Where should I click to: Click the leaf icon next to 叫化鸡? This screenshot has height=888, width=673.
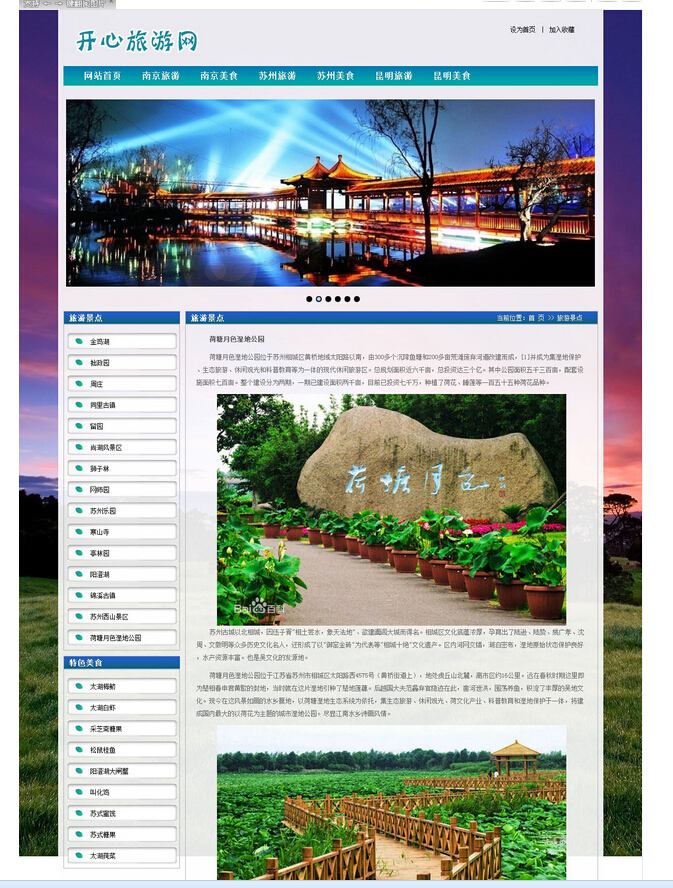pos(78,792)
